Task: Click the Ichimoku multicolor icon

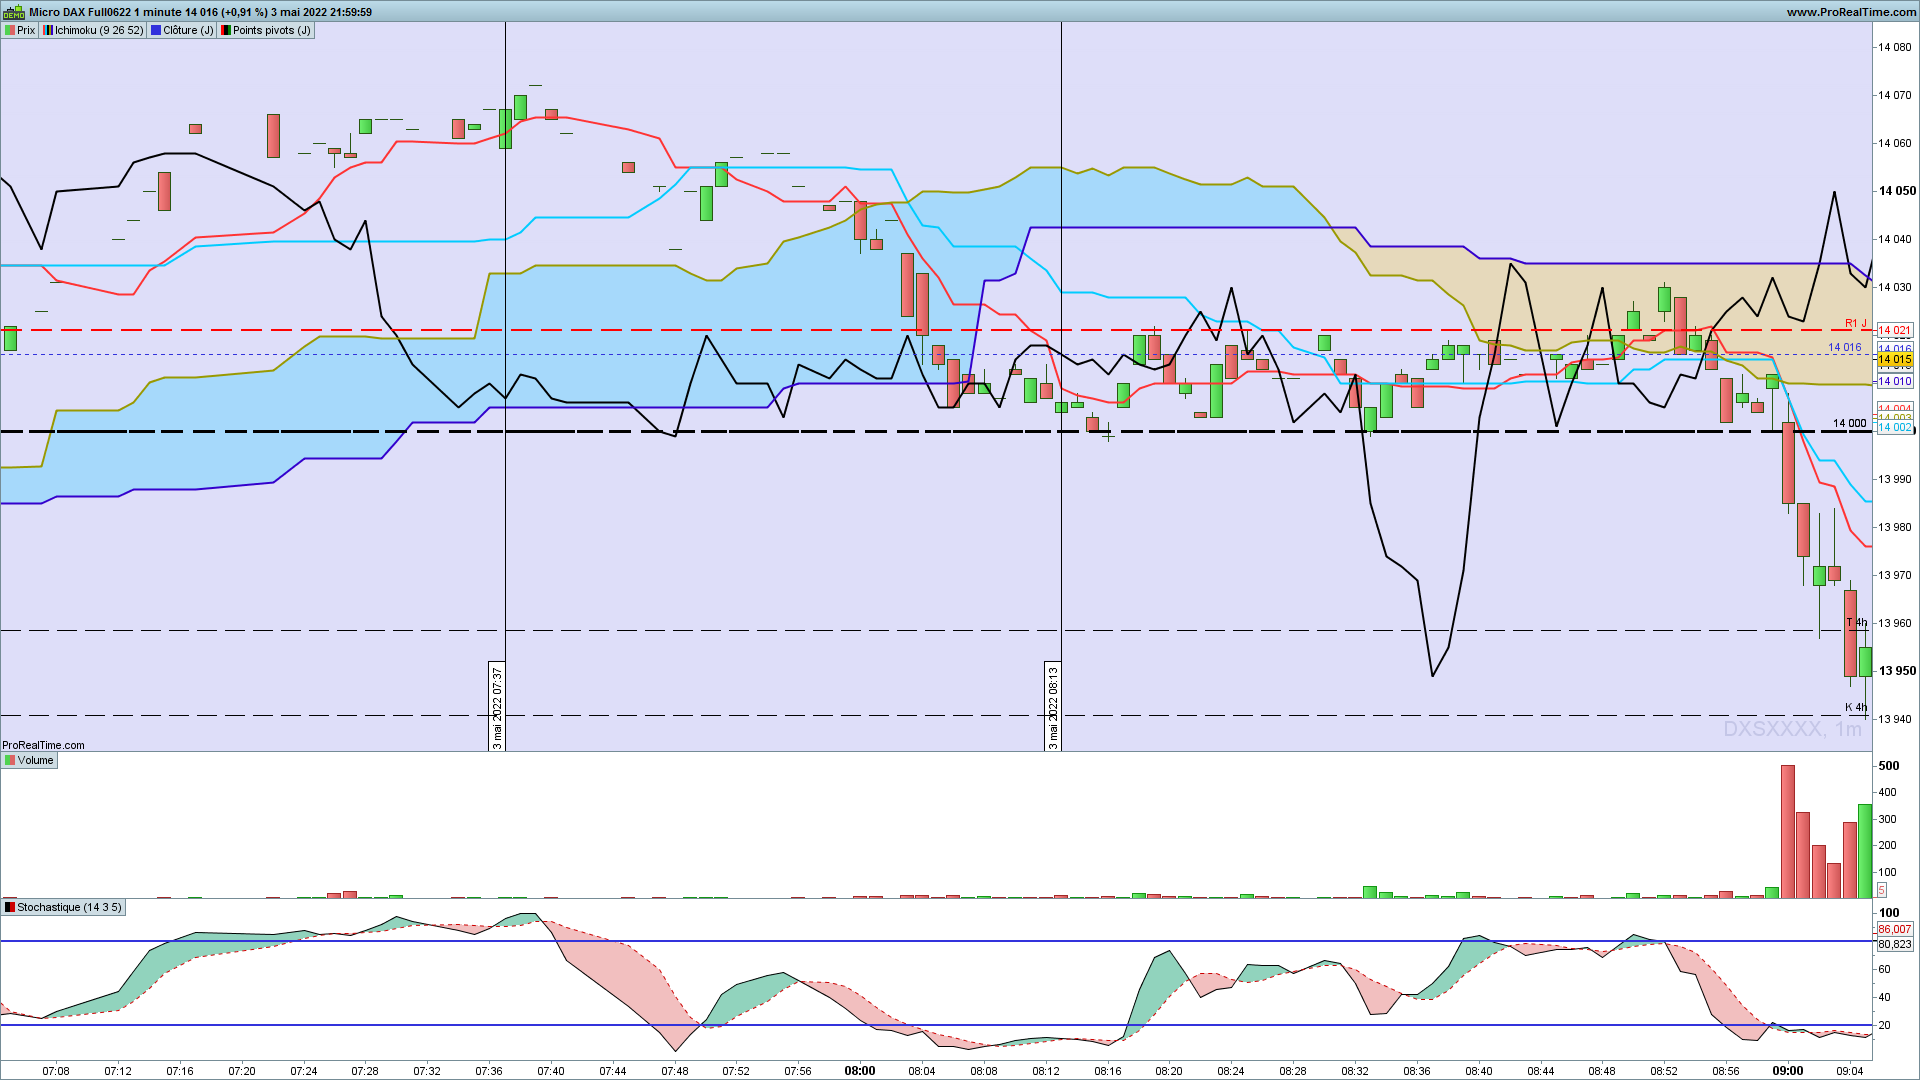Action: click(48, 30)
